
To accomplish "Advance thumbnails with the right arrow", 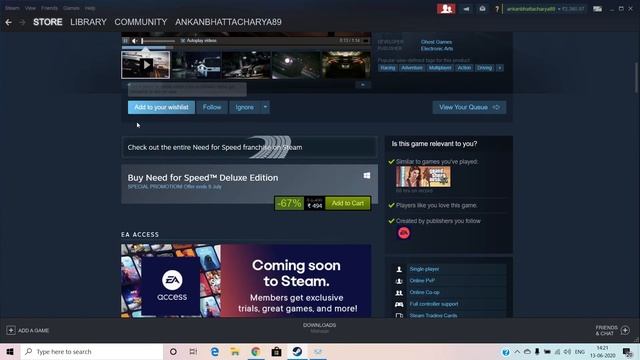I will 362,85.
